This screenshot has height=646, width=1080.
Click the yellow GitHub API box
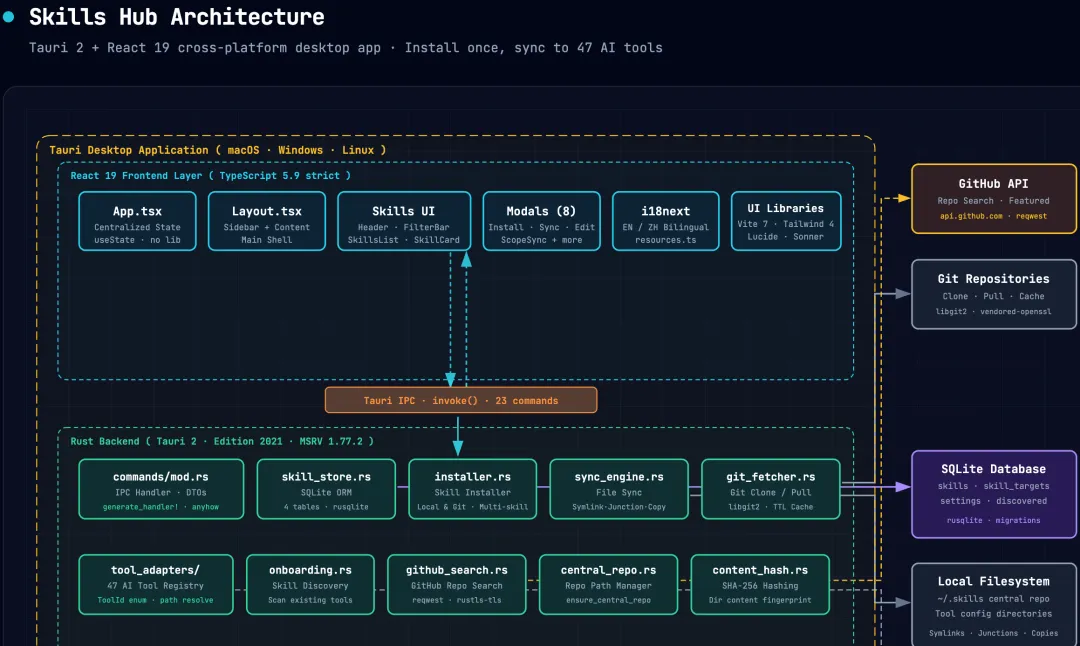994,199
